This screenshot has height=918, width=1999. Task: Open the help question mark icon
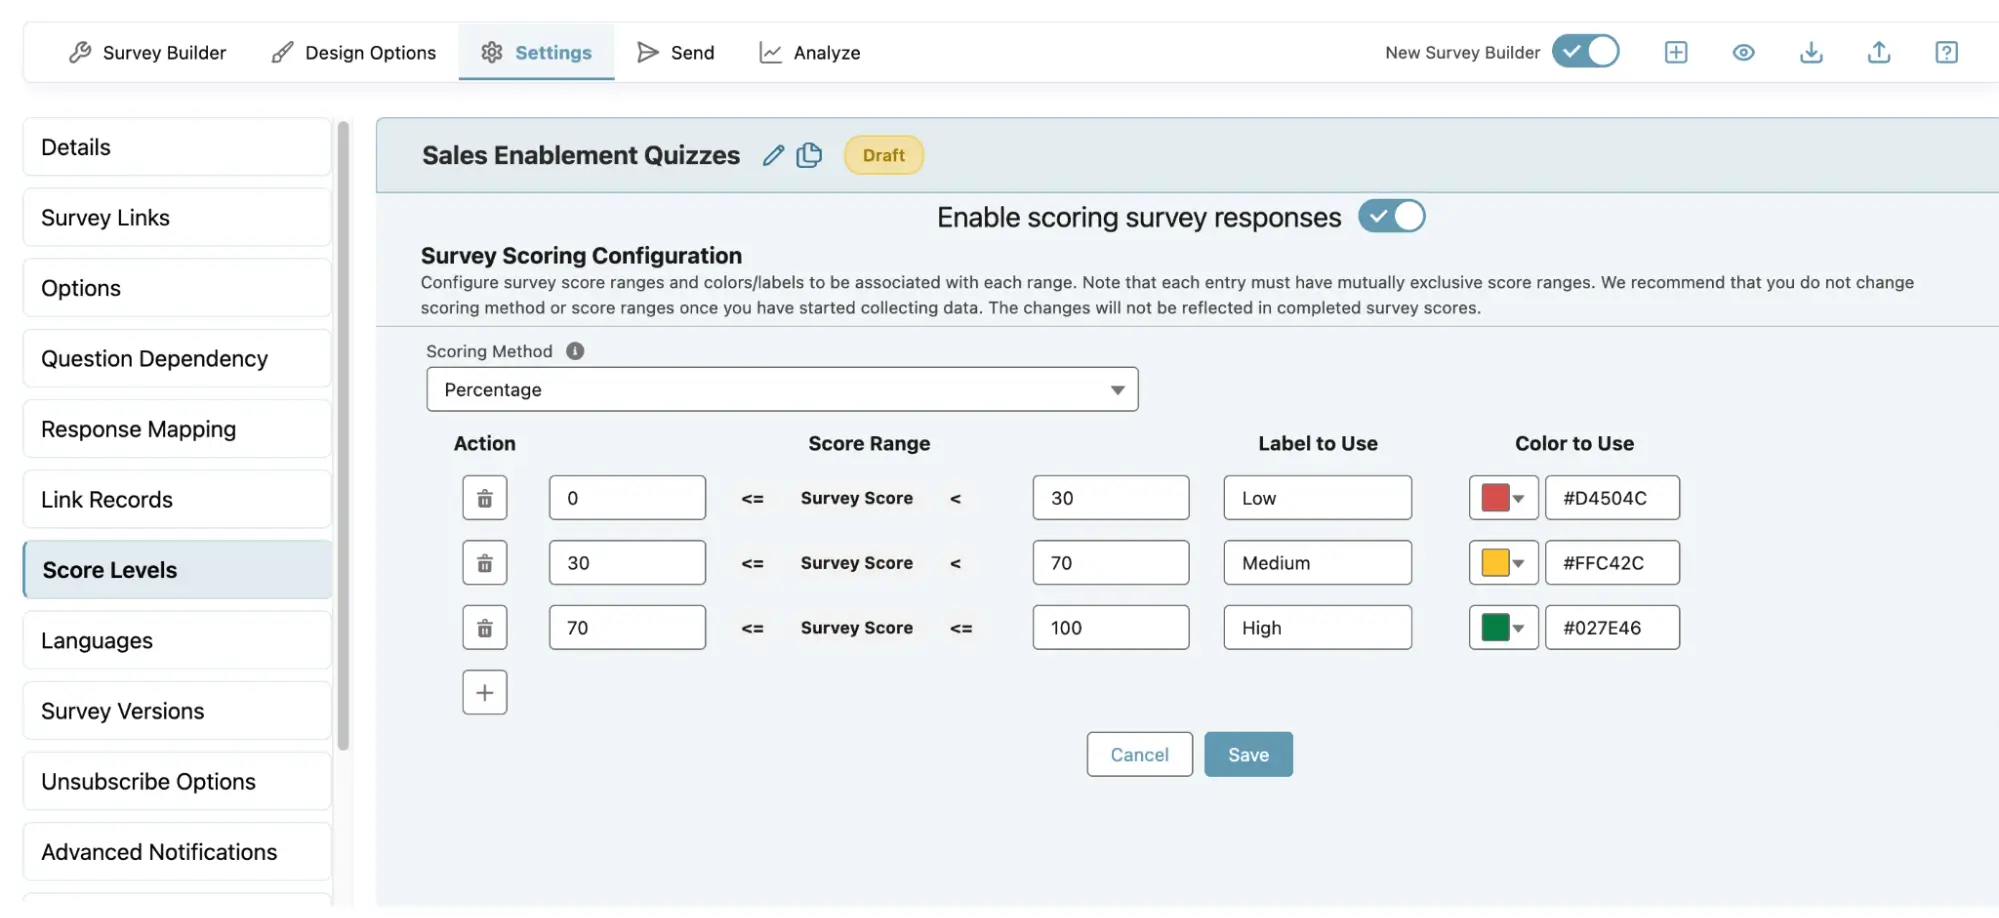(1946, 52)
